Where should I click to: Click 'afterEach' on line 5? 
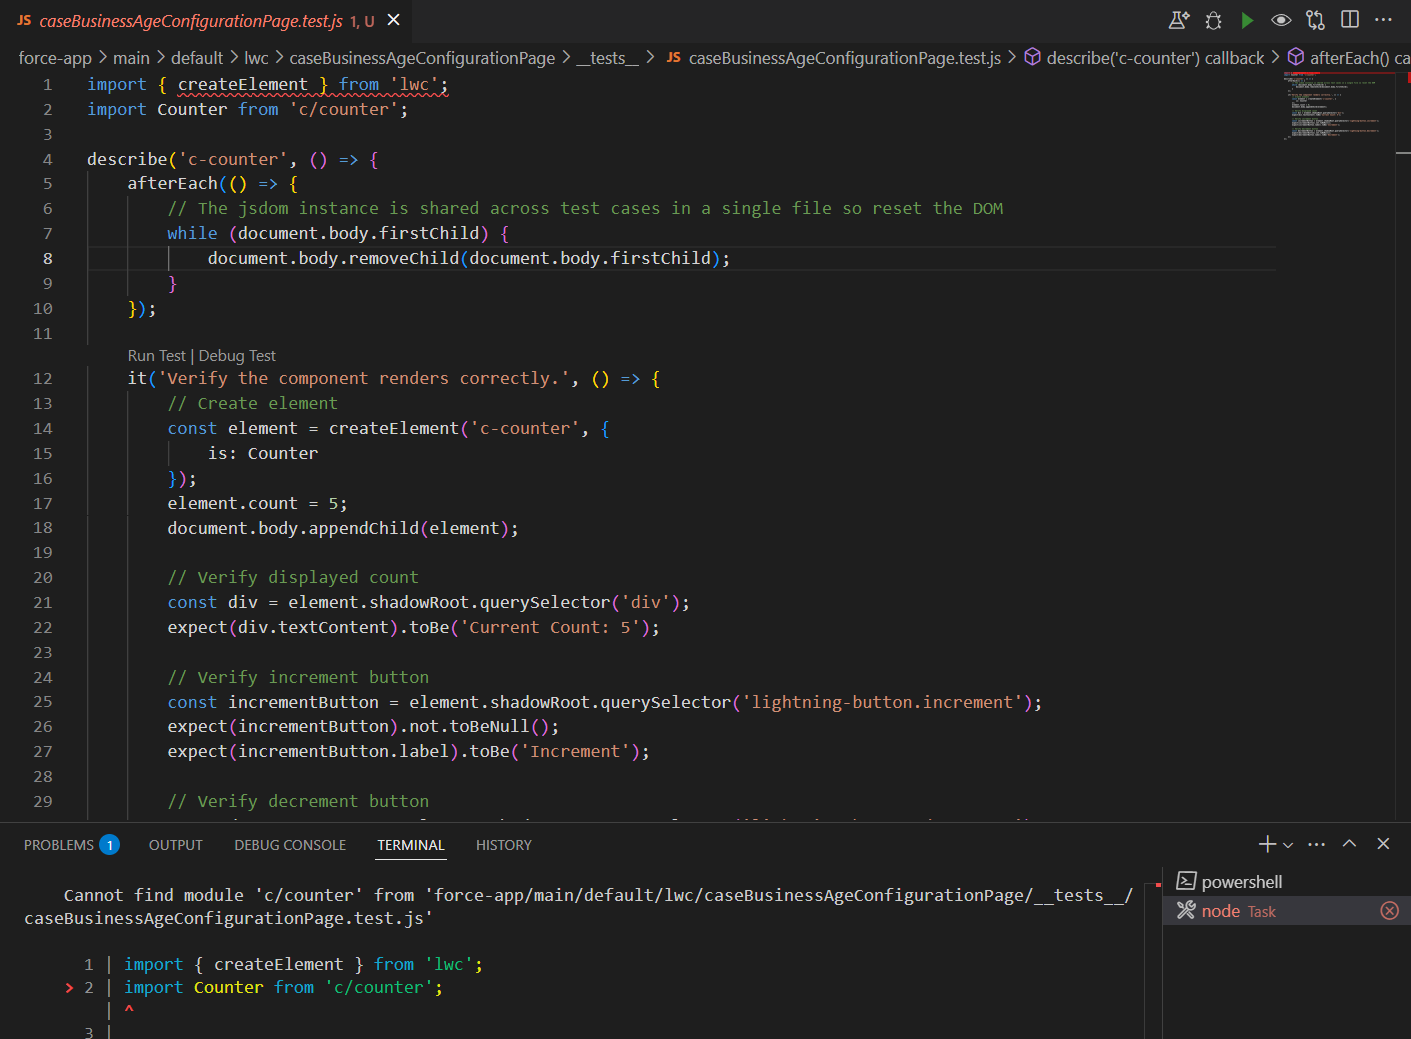pyautogui.click(x=172, y=183)
